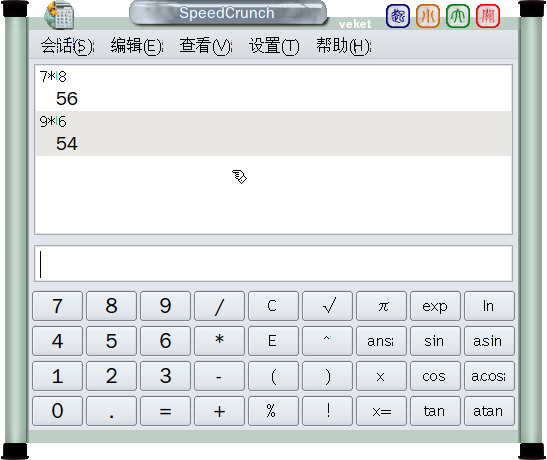Click the keypad 8 button
547x460 pixels.
coord(111,306)
